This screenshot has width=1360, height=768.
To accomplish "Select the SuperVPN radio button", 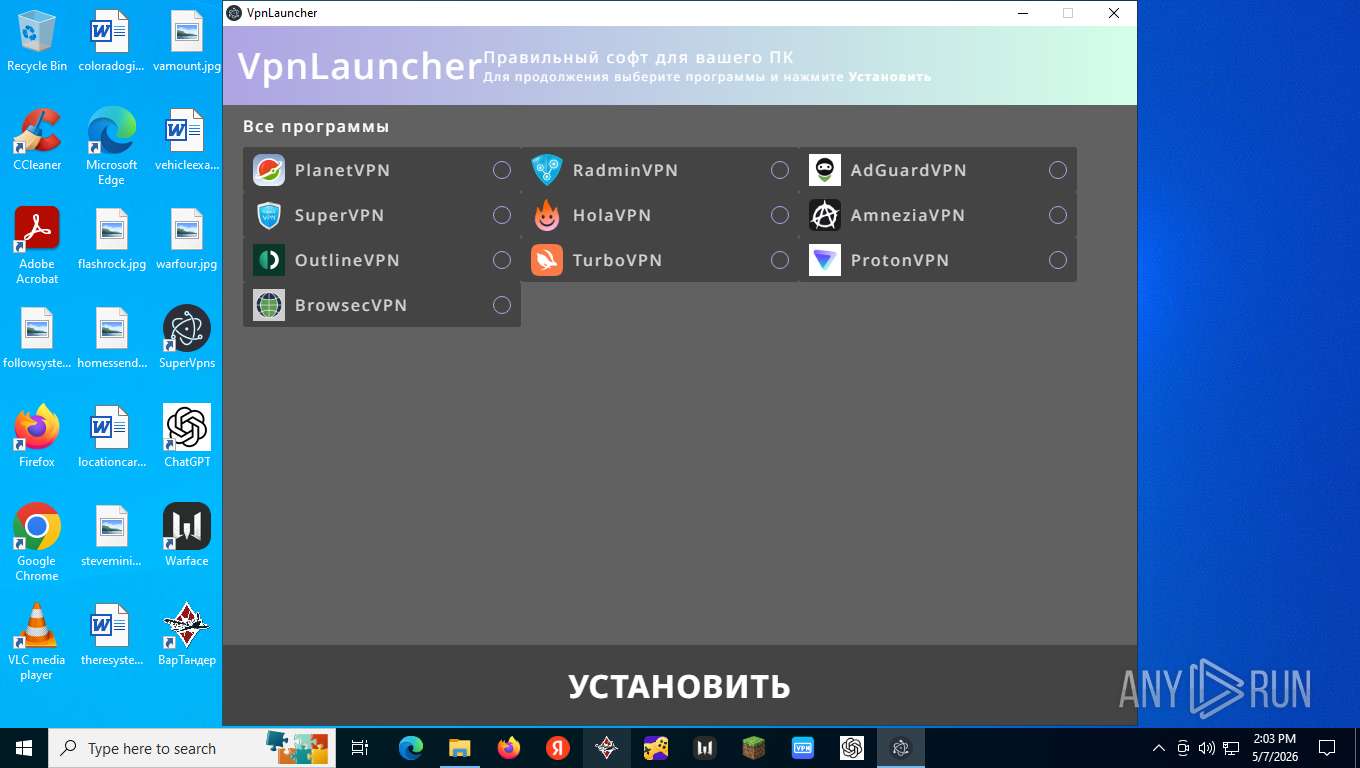I will click(502, 215).
